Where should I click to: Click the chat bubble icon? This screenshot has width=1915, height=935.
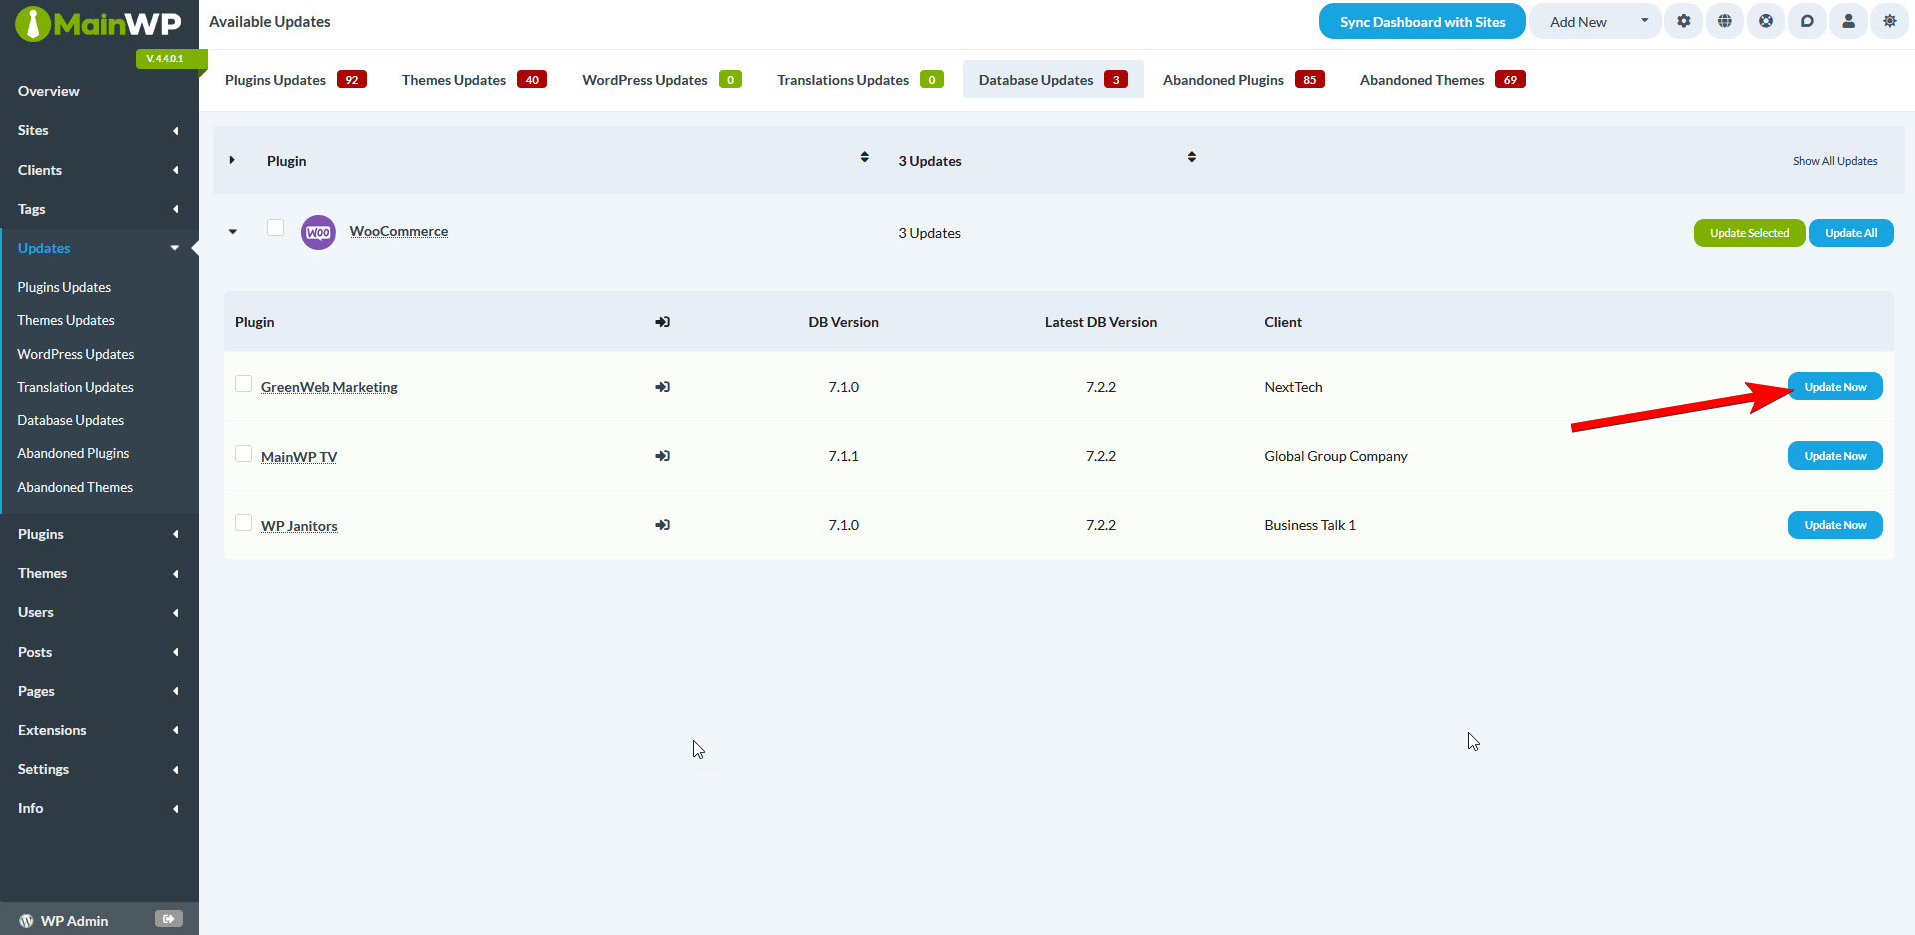[1807, 21]
